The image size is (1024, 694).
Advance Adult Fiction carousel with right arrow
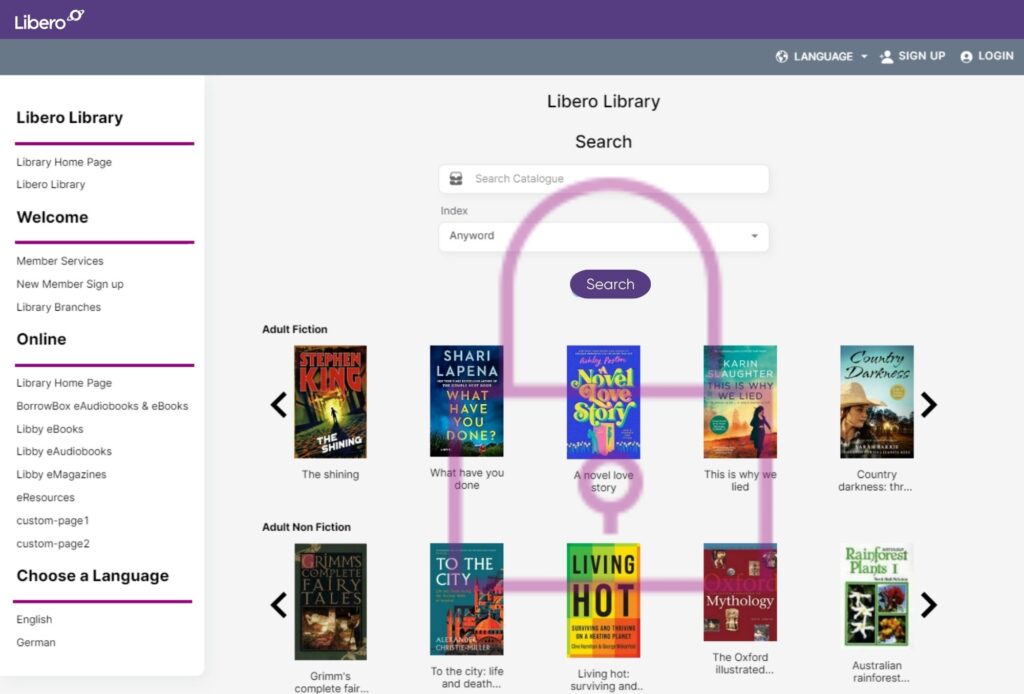click(929, 404)
